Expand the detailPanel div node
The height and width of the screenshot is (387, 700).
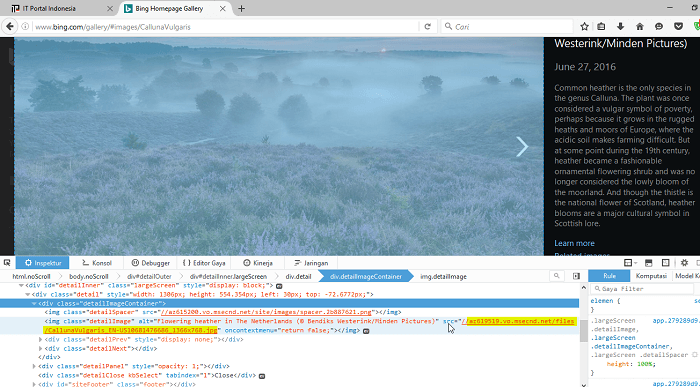point(34,366)
